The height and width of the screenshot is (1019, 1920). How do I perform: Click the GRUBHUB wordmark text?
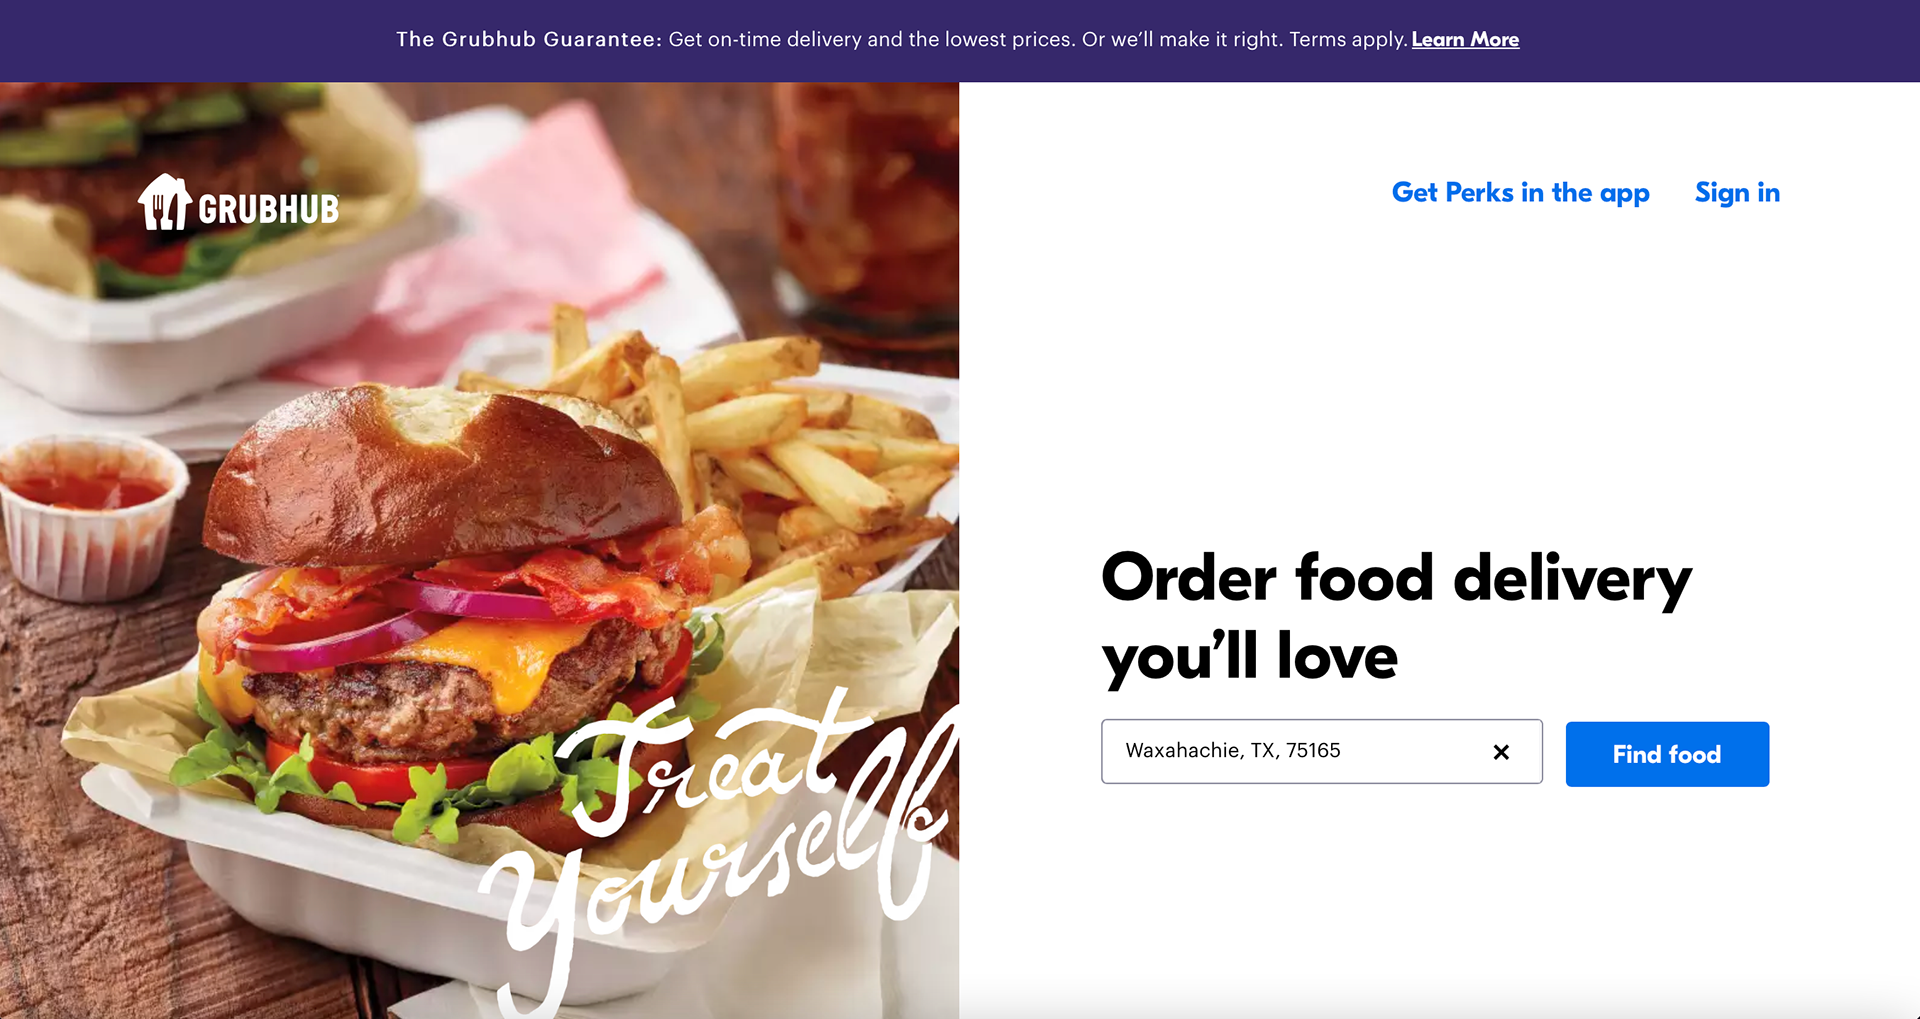[268, 209]
